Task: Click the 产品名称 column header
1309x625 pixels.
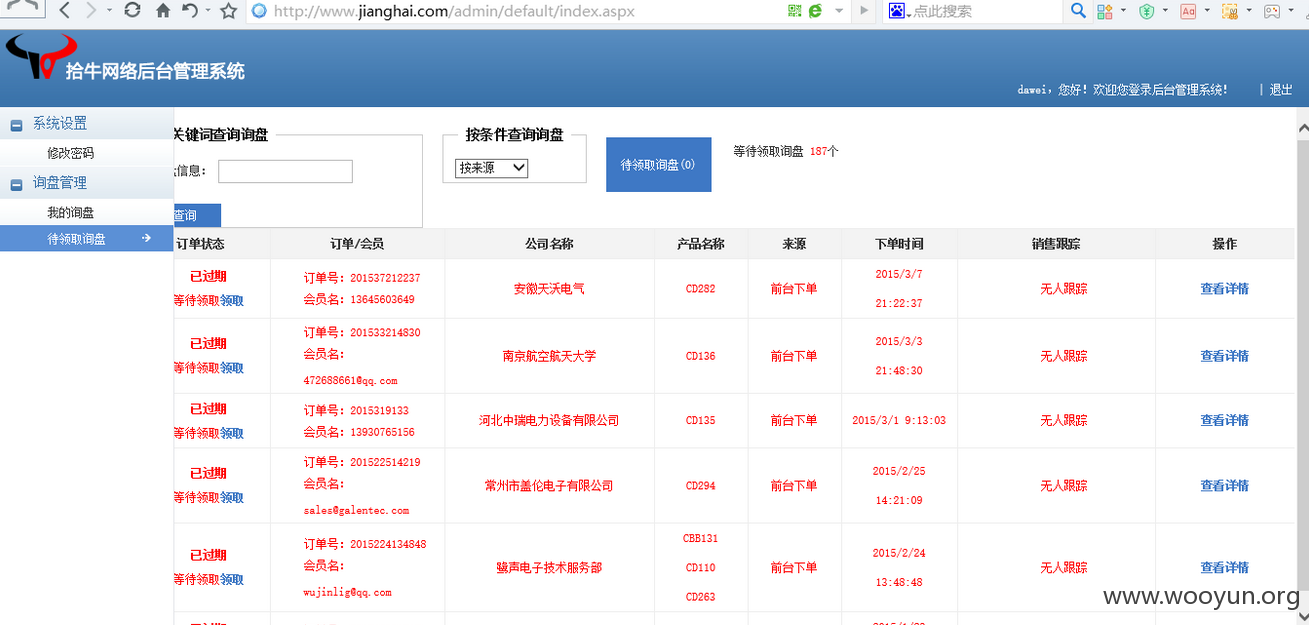Action: point(700,243)
